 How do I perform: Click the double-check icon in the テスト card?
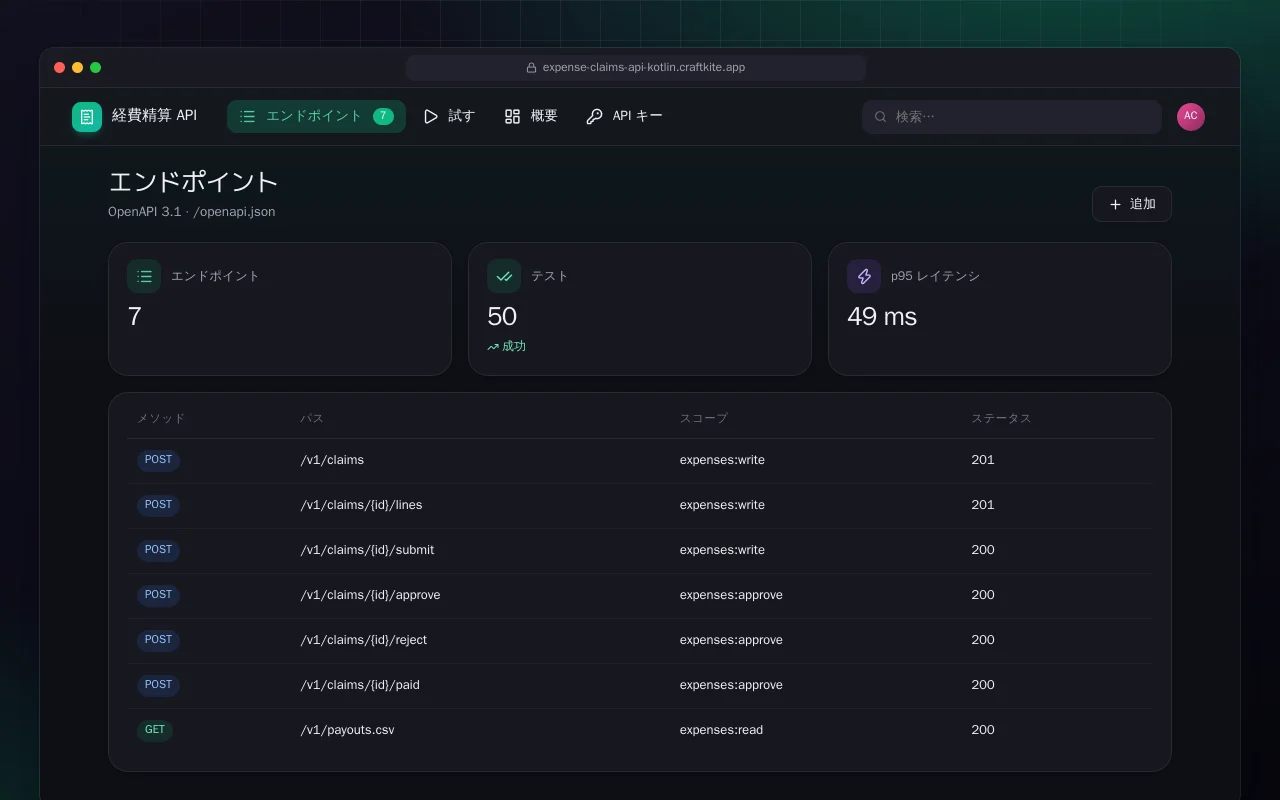pyautogui.click(x=504, y=276)
